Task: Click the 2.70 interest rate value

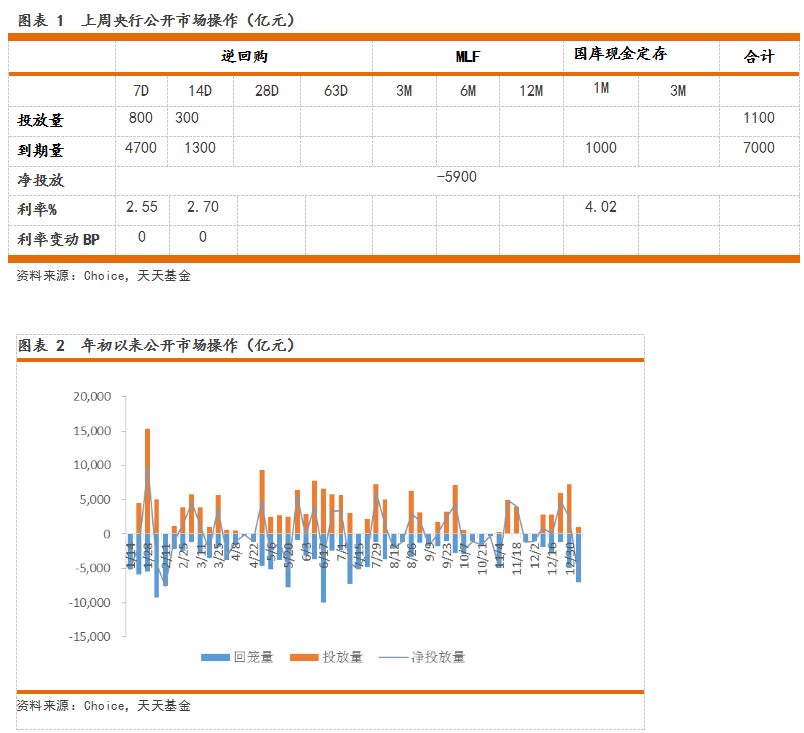Action: 203,207
